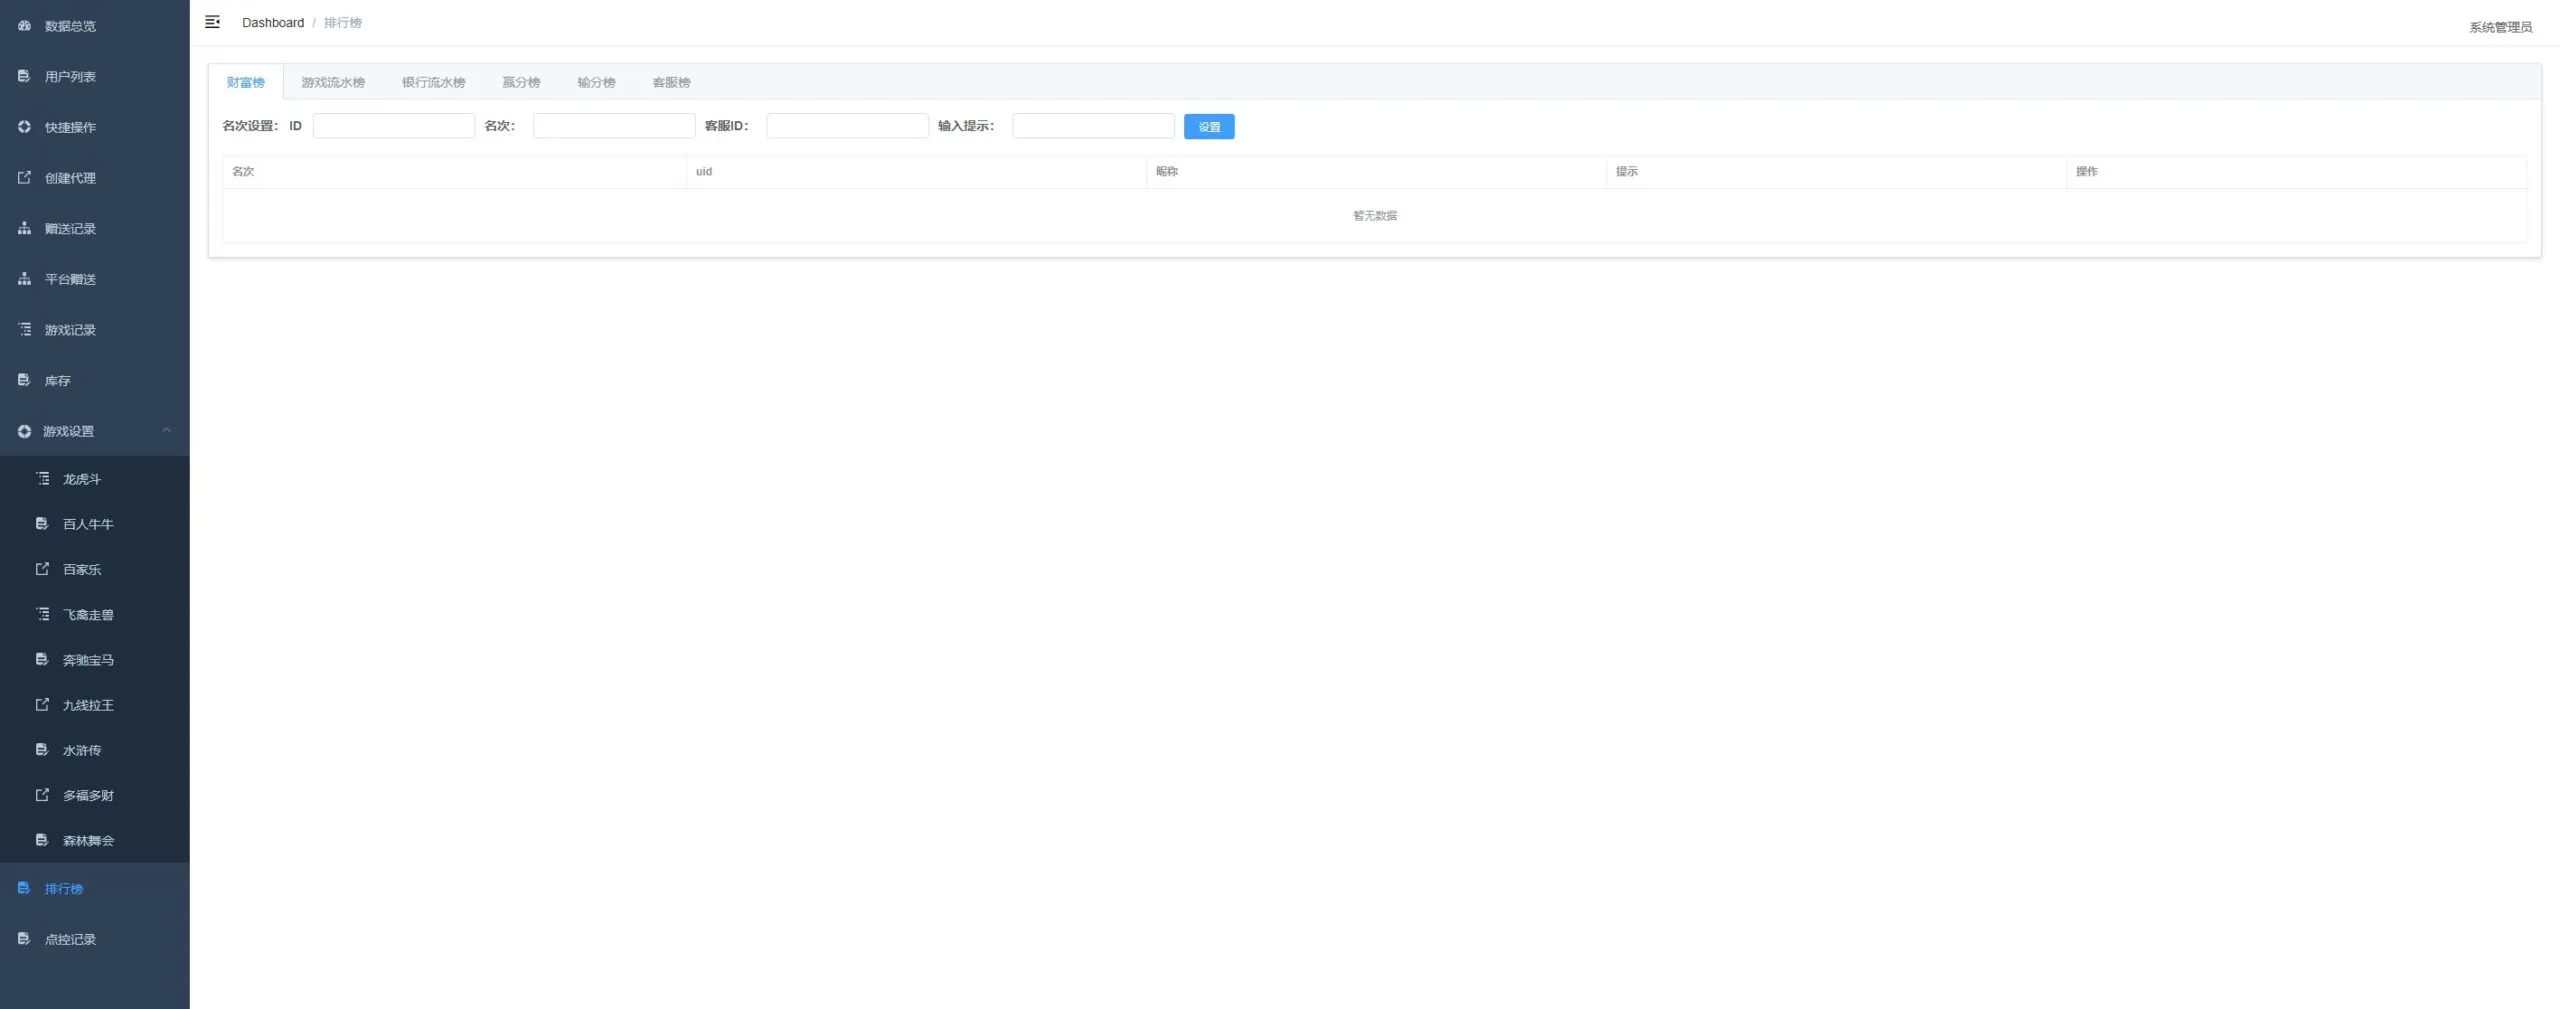Viewport: 2560px width, 1009px height.
Task: Focus the 客服ID input field
Action: 847,126
